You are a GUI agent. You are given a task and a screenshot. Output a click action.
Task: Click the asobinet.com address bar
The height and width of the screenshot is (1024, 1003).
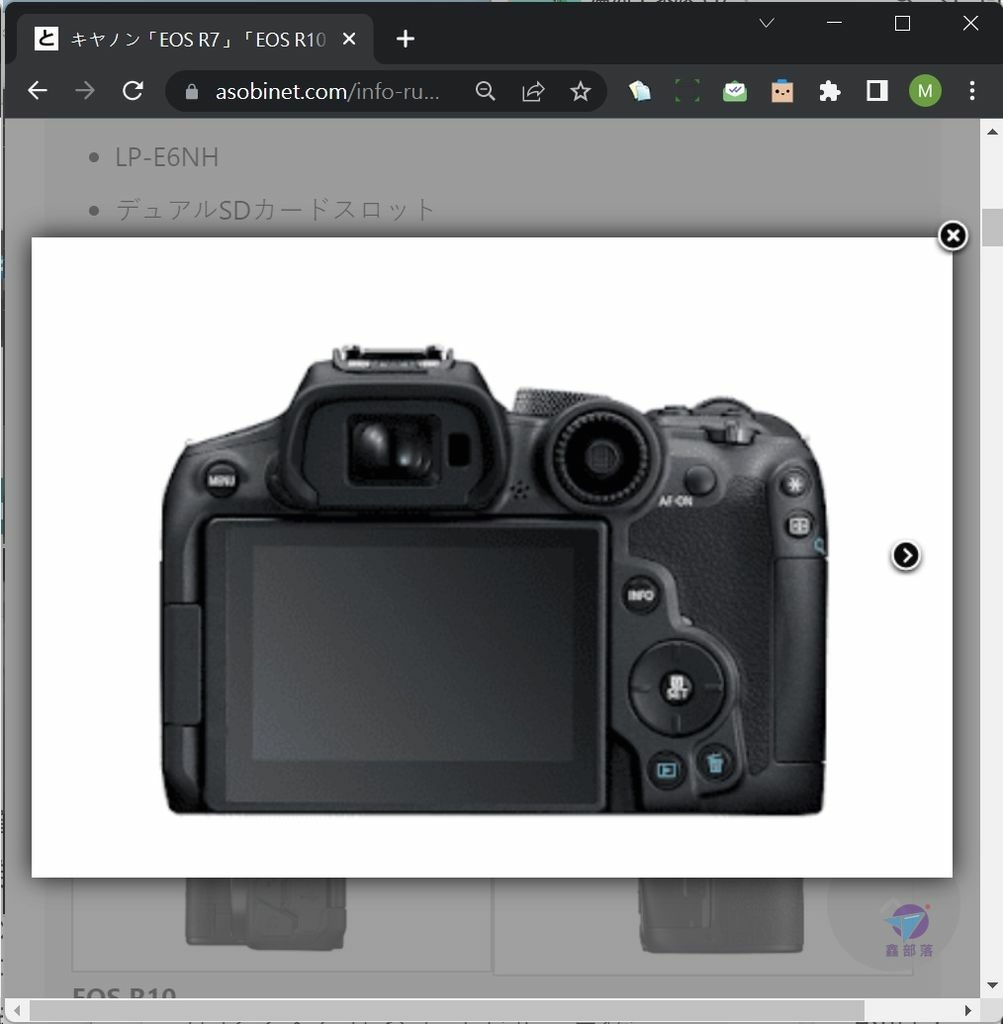327,91
